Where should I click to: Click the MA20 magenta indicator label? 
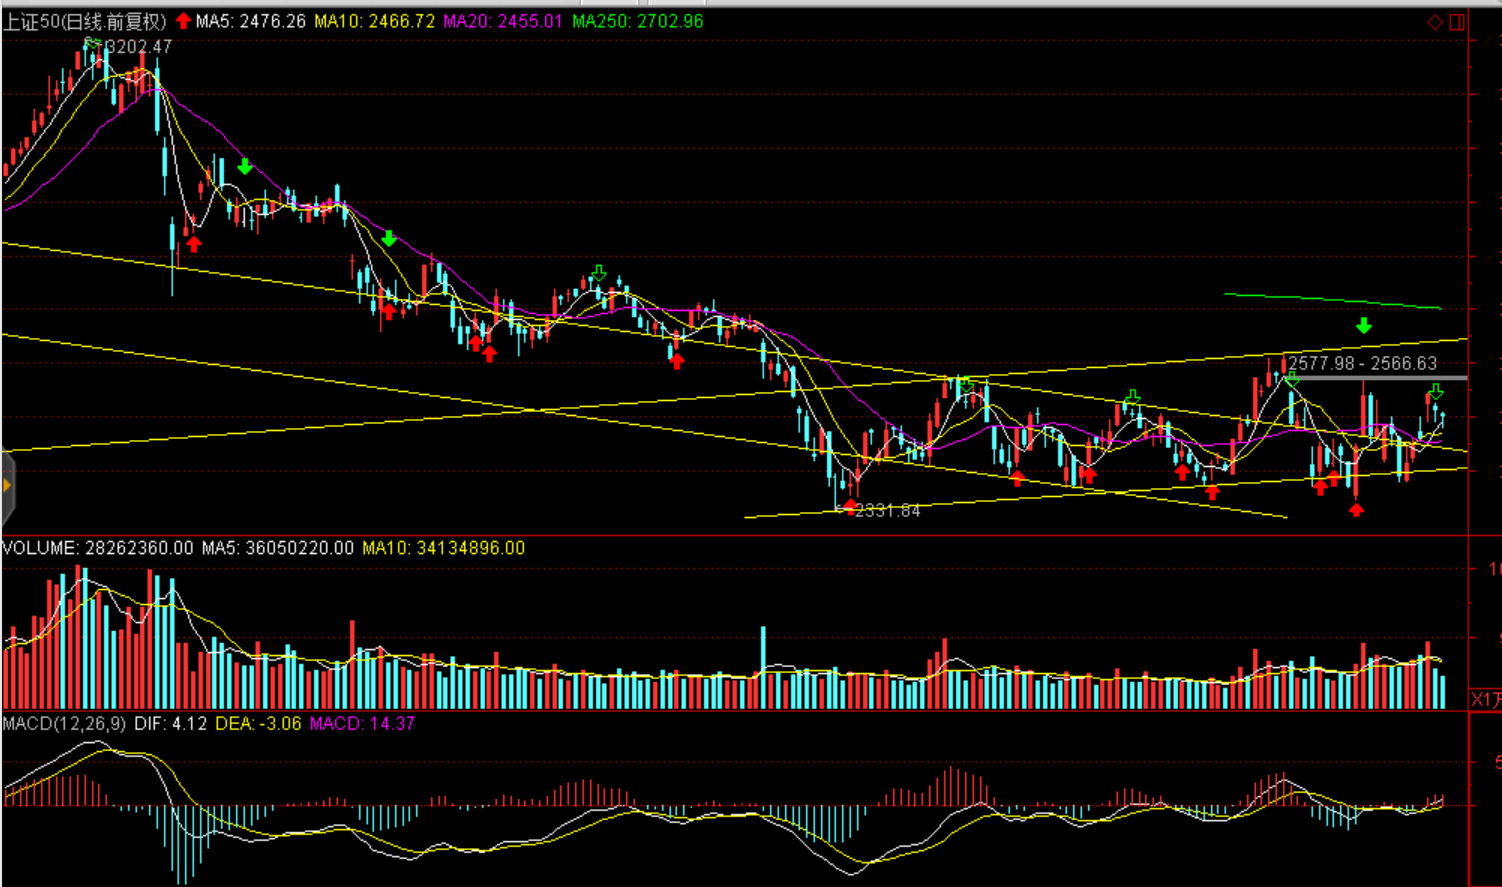tap(502, 21)
